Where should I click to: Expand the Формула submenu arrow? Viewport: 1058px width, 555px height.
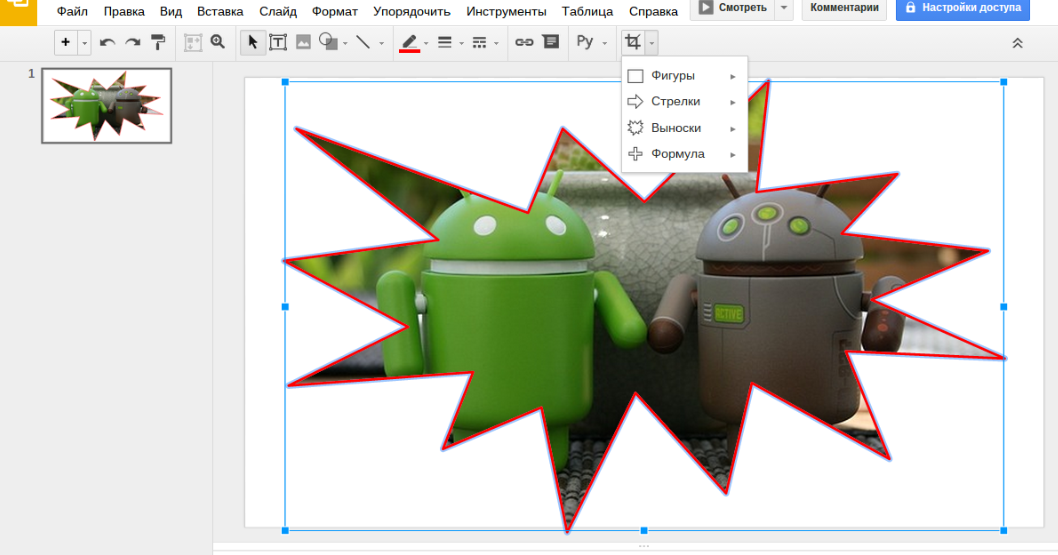pyautogui.click(x=733, y=155)
